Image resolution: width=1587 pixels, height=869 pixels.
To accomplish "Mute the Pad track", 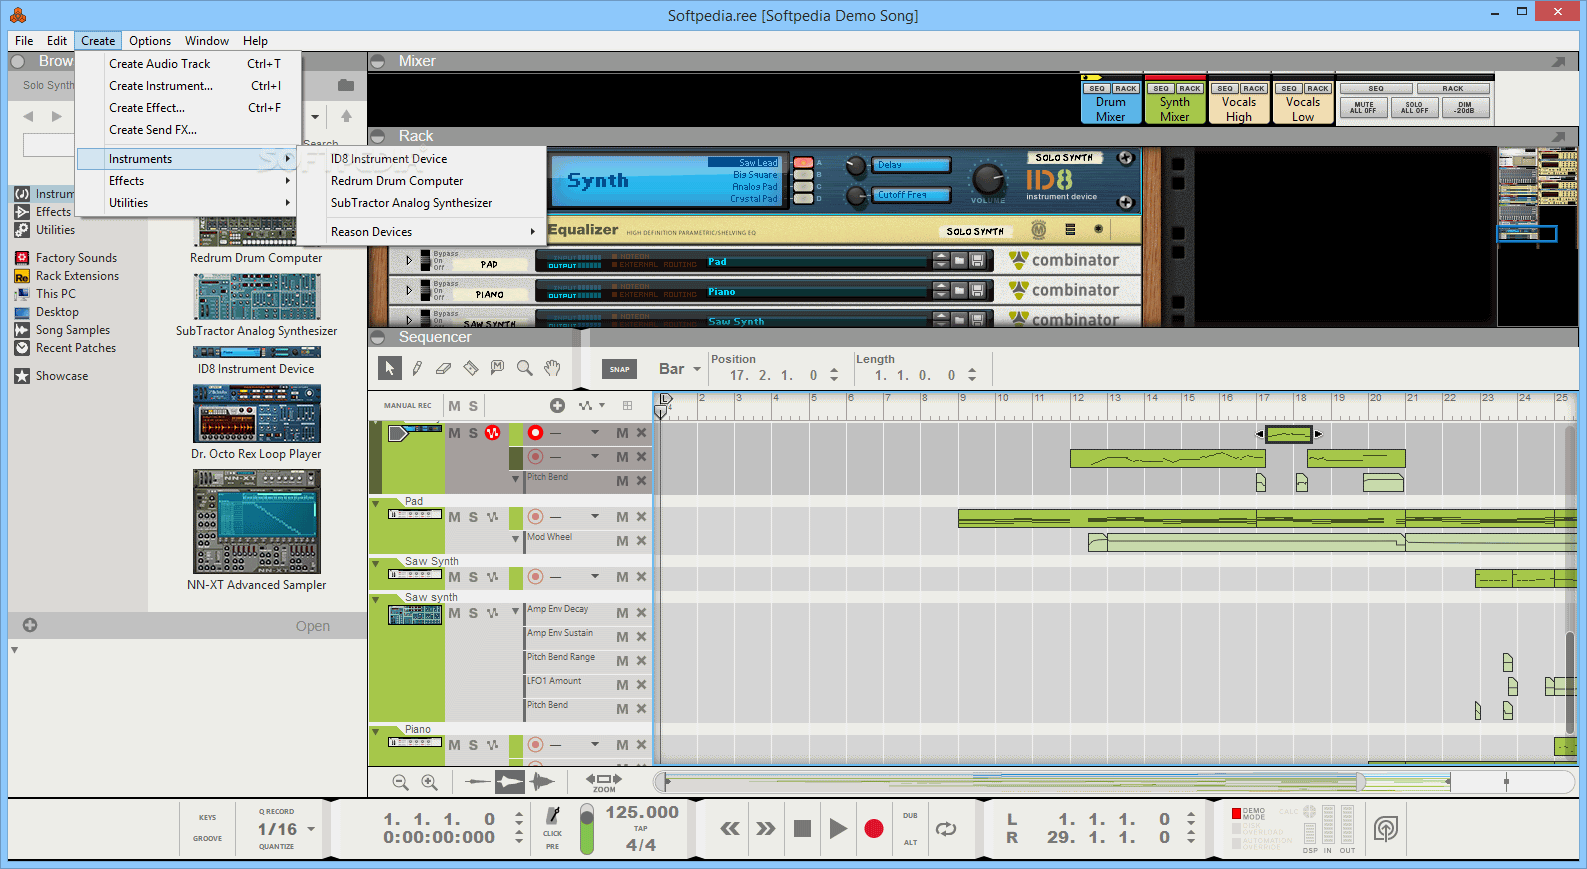I will (455, 517).
